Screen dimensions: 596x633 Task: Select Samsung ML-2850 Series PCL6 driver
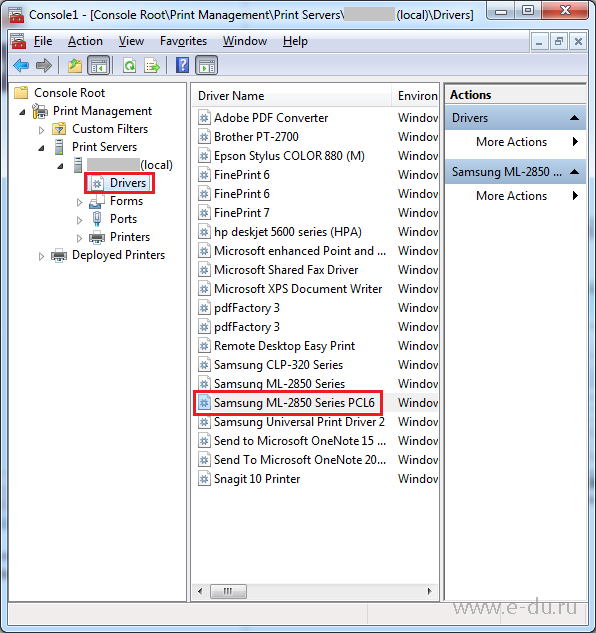pos(294,403)
